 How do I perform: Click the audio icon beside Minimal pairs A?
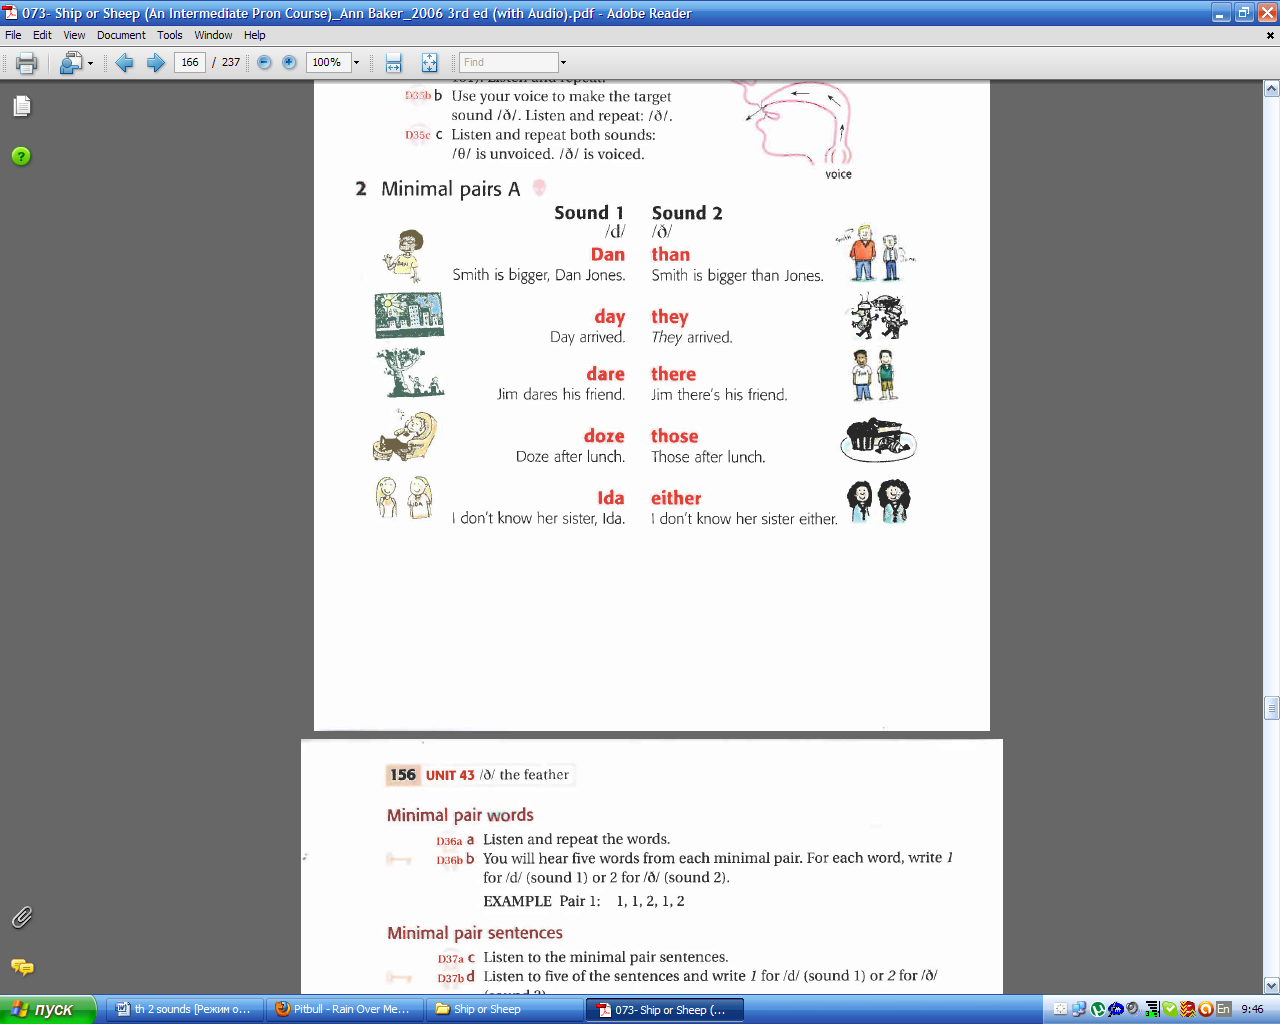539,187
